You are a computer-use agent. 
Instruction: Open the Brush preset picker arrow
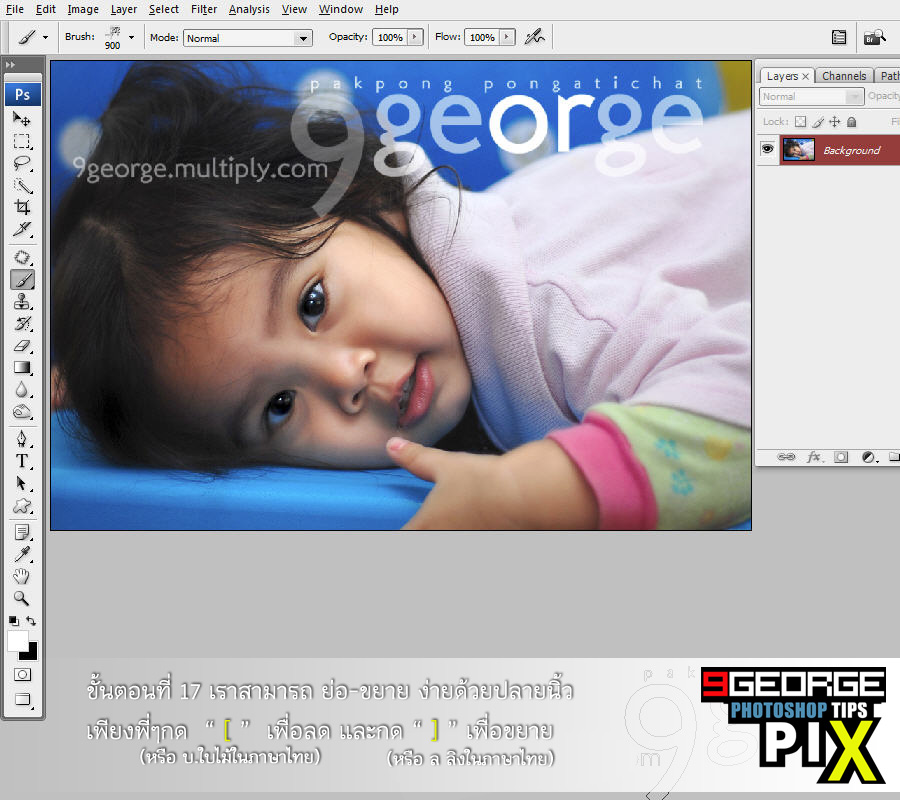pos(131,38)
